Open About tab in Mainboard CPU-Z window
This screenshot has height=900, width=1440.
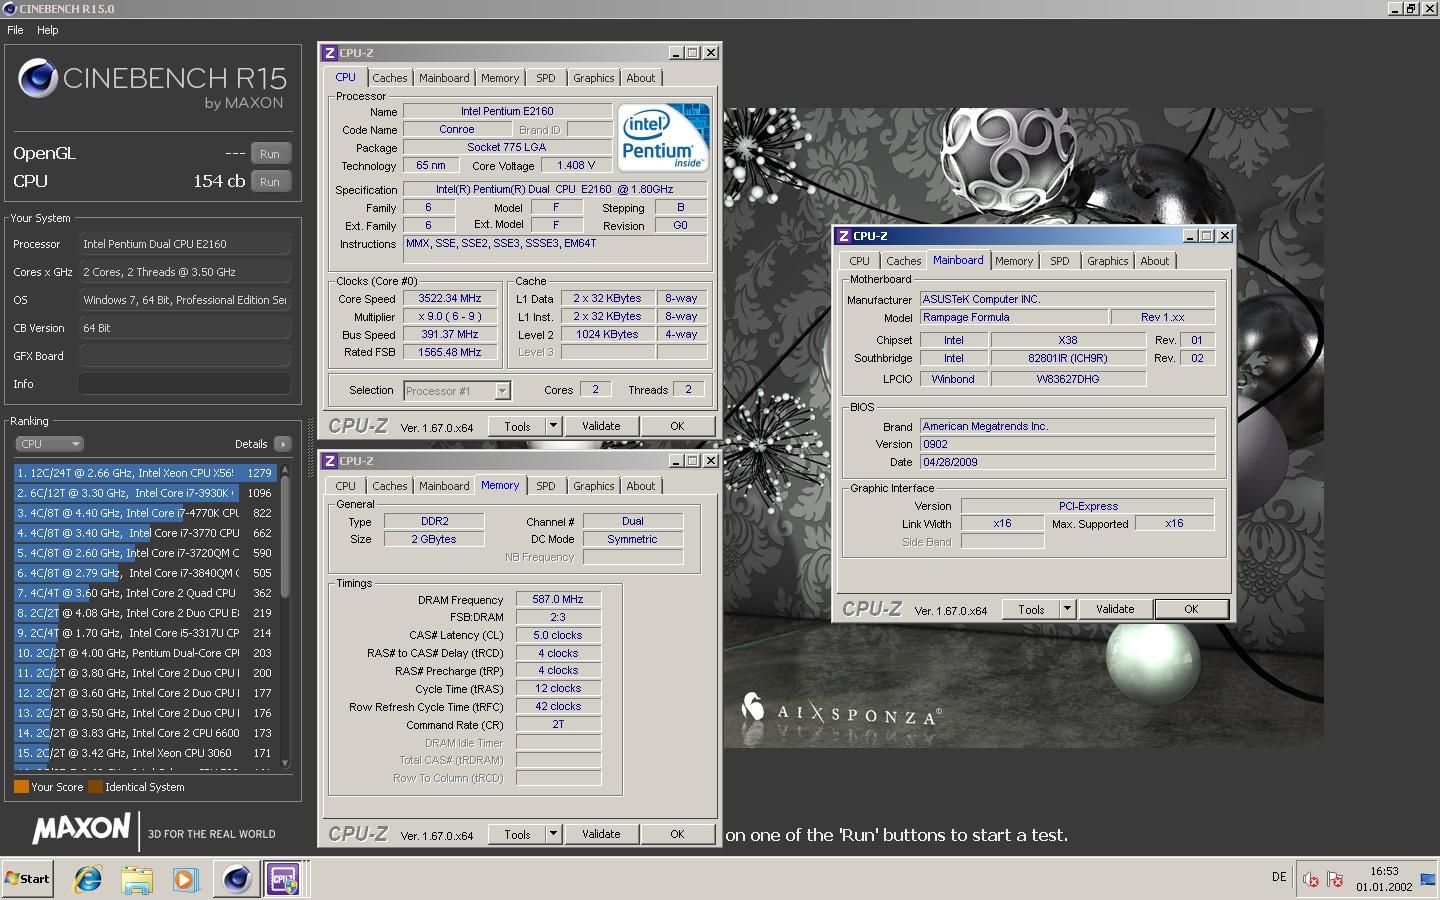click(x=1155, y=261)
